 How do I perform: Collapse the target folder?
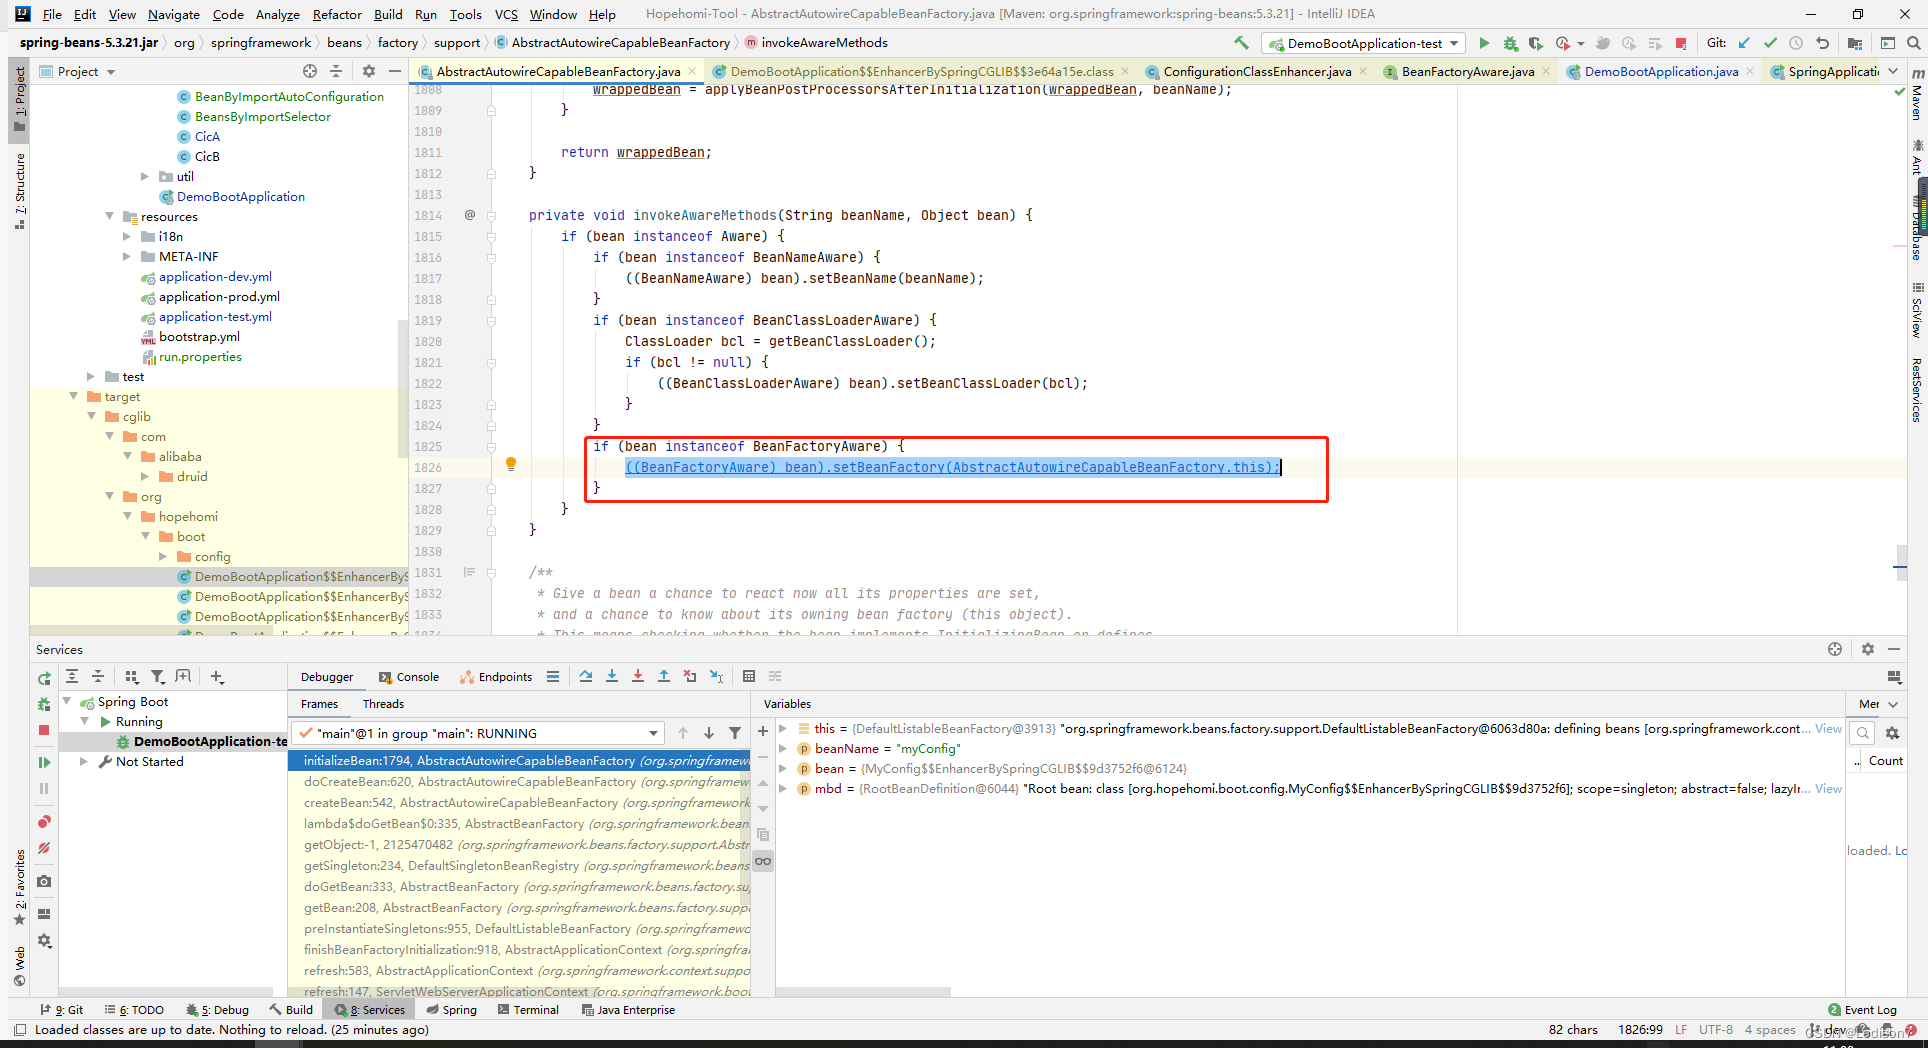click(x=73, y=396)
